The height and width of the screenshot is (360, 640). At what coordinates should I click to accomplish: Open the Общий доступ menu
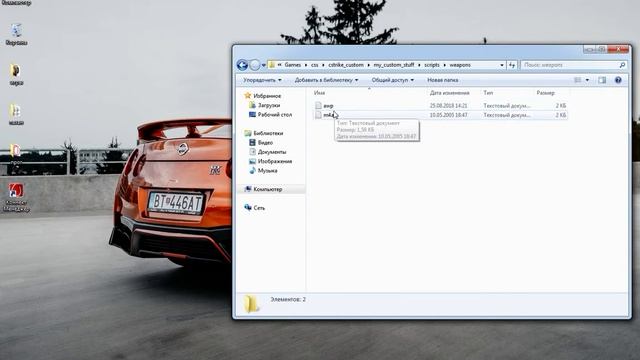click(392, 80)
